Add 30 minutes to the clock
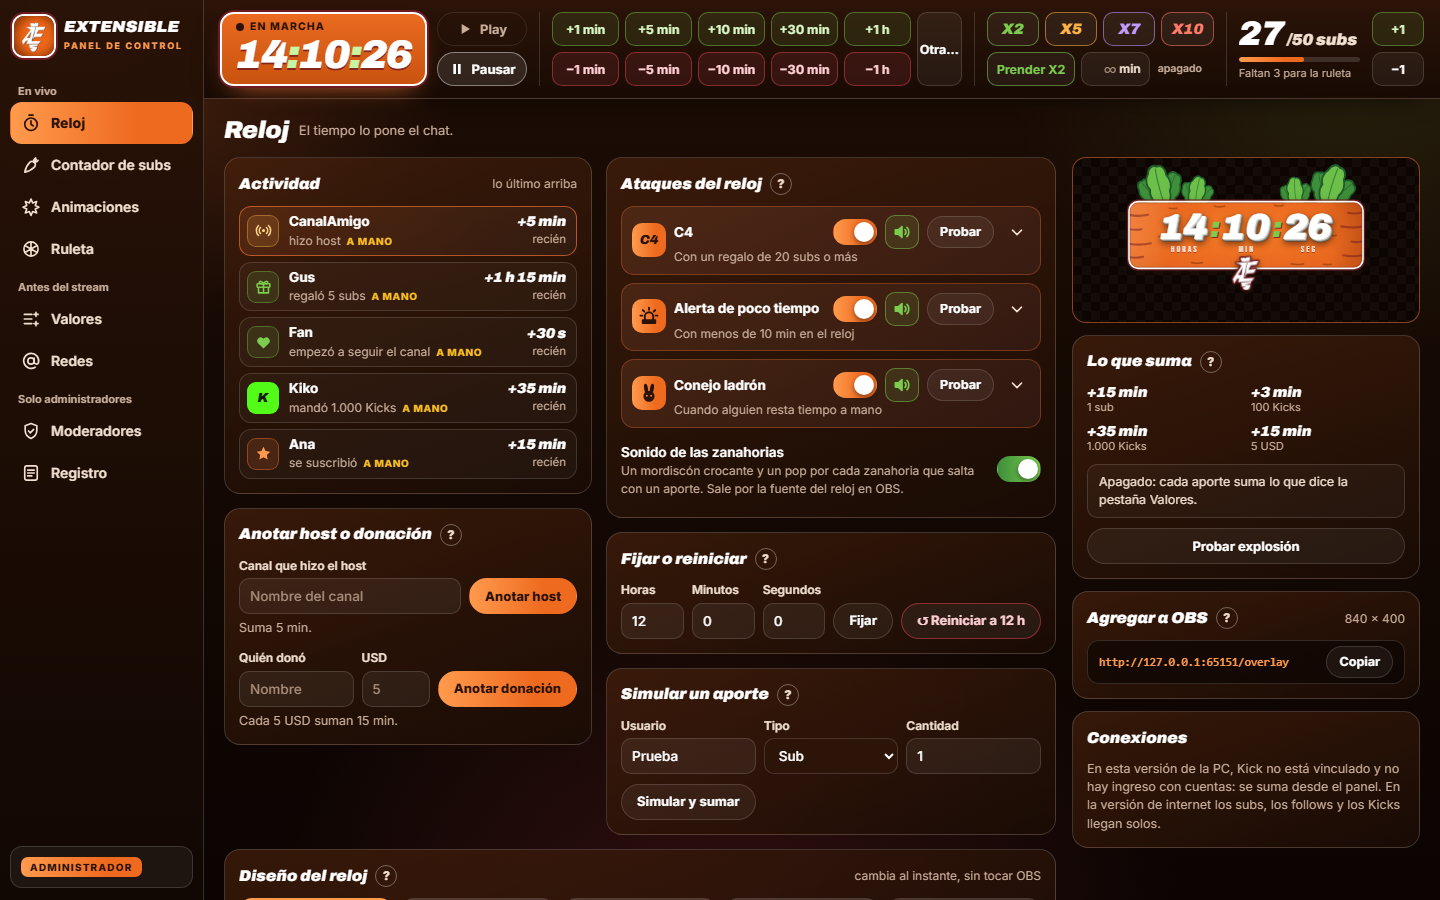The width and height of the screenshot is (1440, 900). click(805, 29)
